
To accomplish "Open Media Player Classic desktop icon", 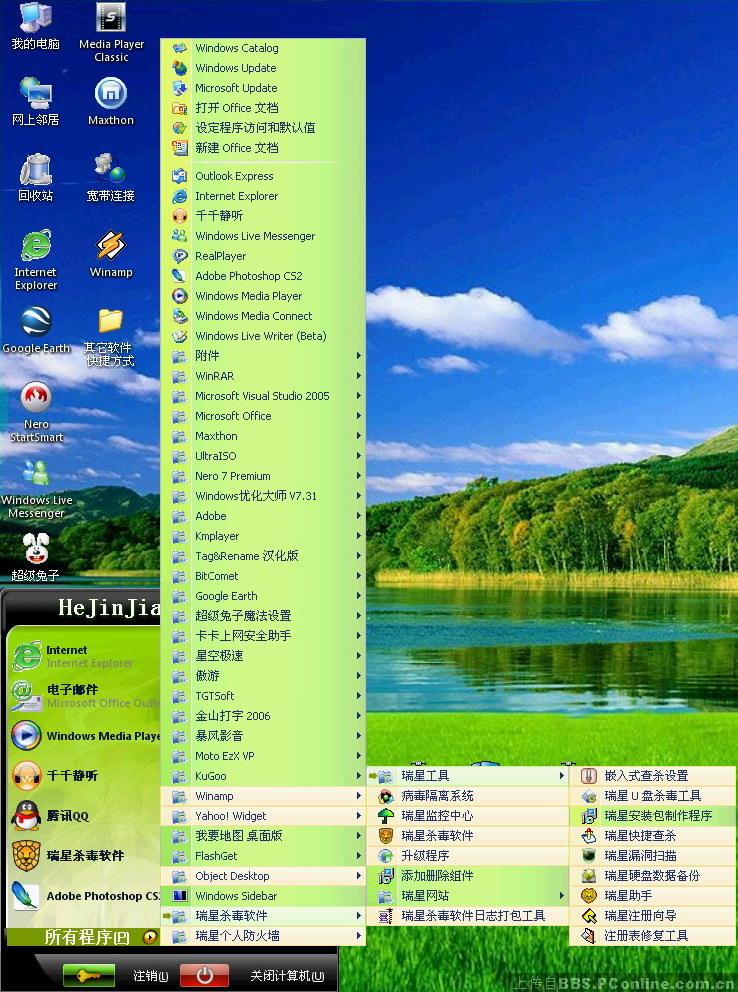I will click(111, 33).
